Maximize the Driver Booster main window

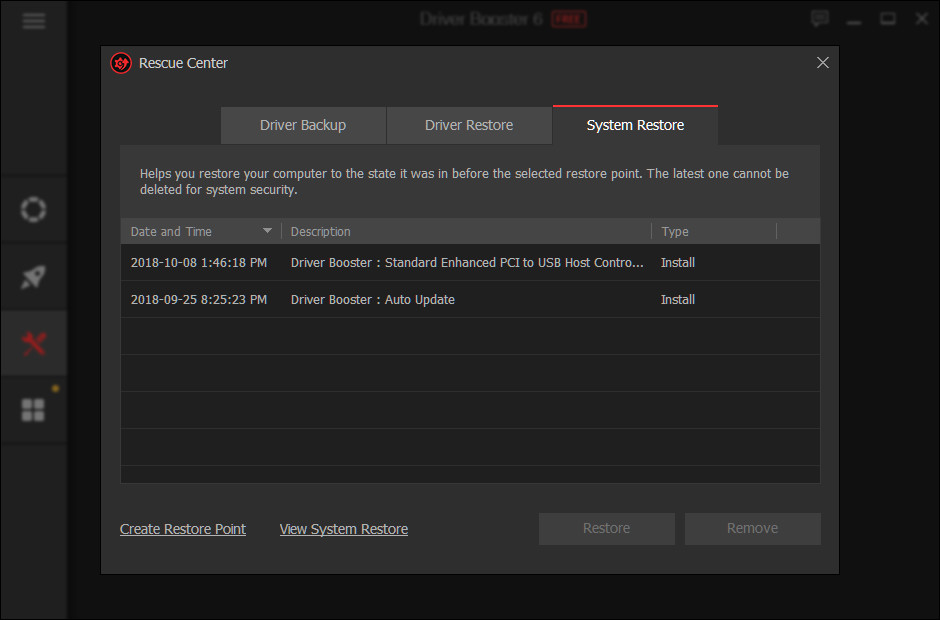coord(888,19)
